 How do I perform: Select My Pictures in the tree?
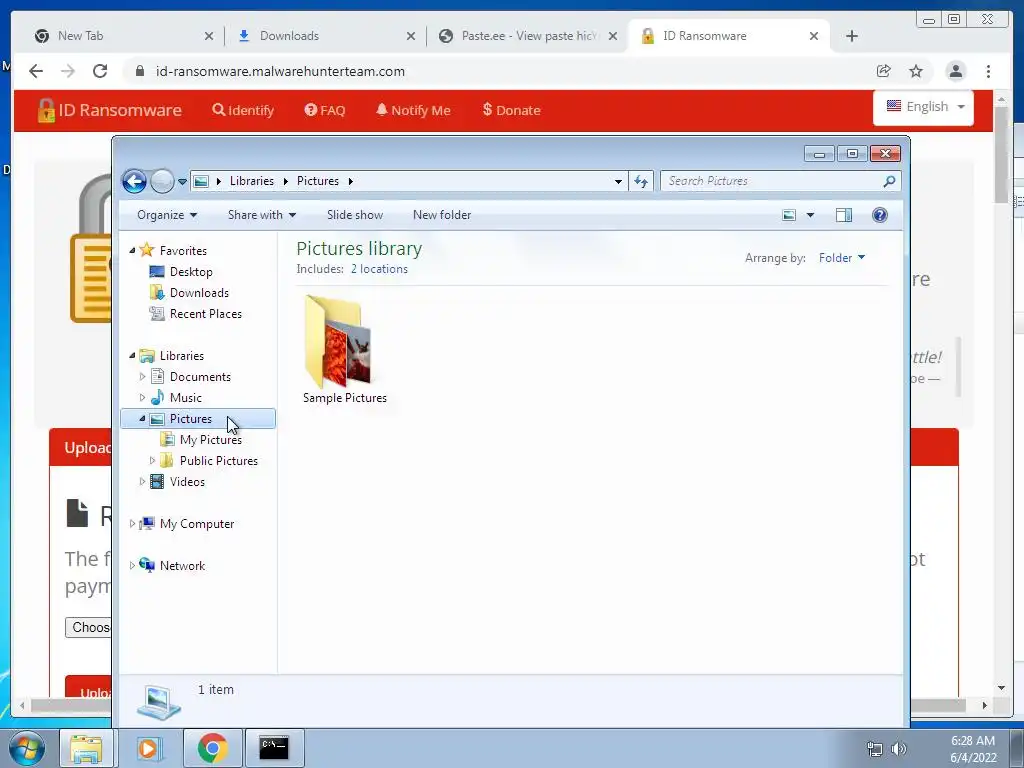pyautogui.click(x=210, y=440)
